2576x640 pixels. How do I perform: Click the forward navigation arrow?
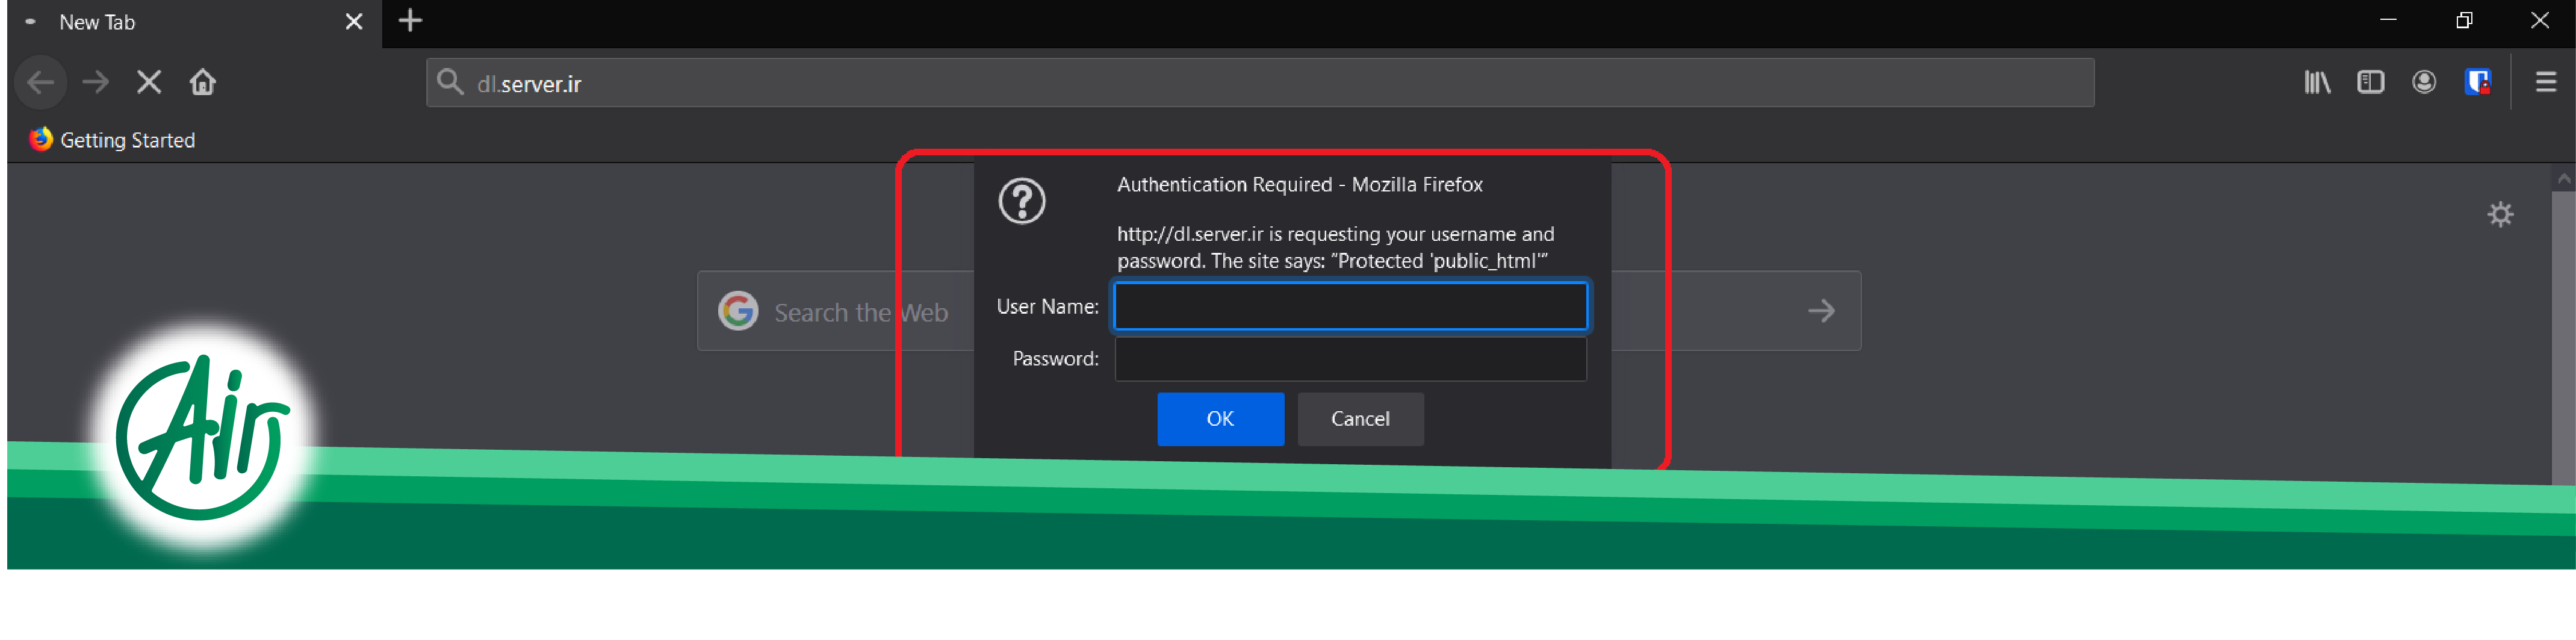pos(96,82)
